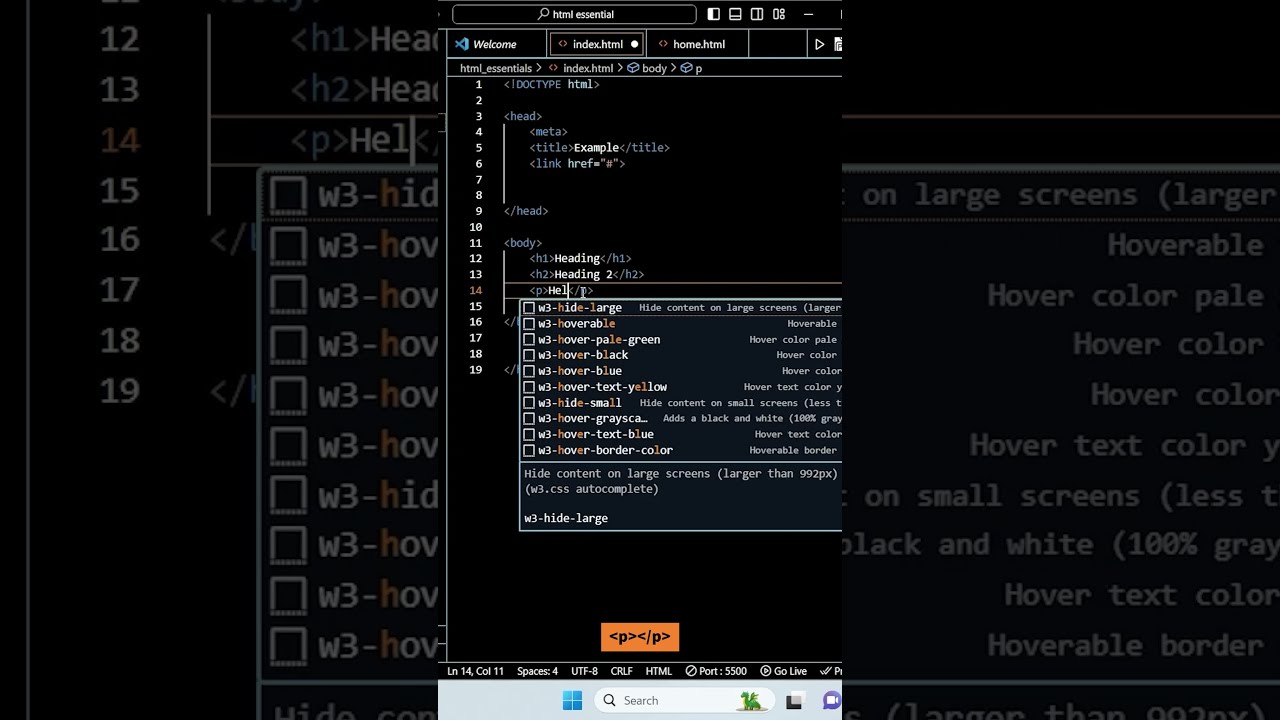Switch to the home.html tab

point(698,44)
